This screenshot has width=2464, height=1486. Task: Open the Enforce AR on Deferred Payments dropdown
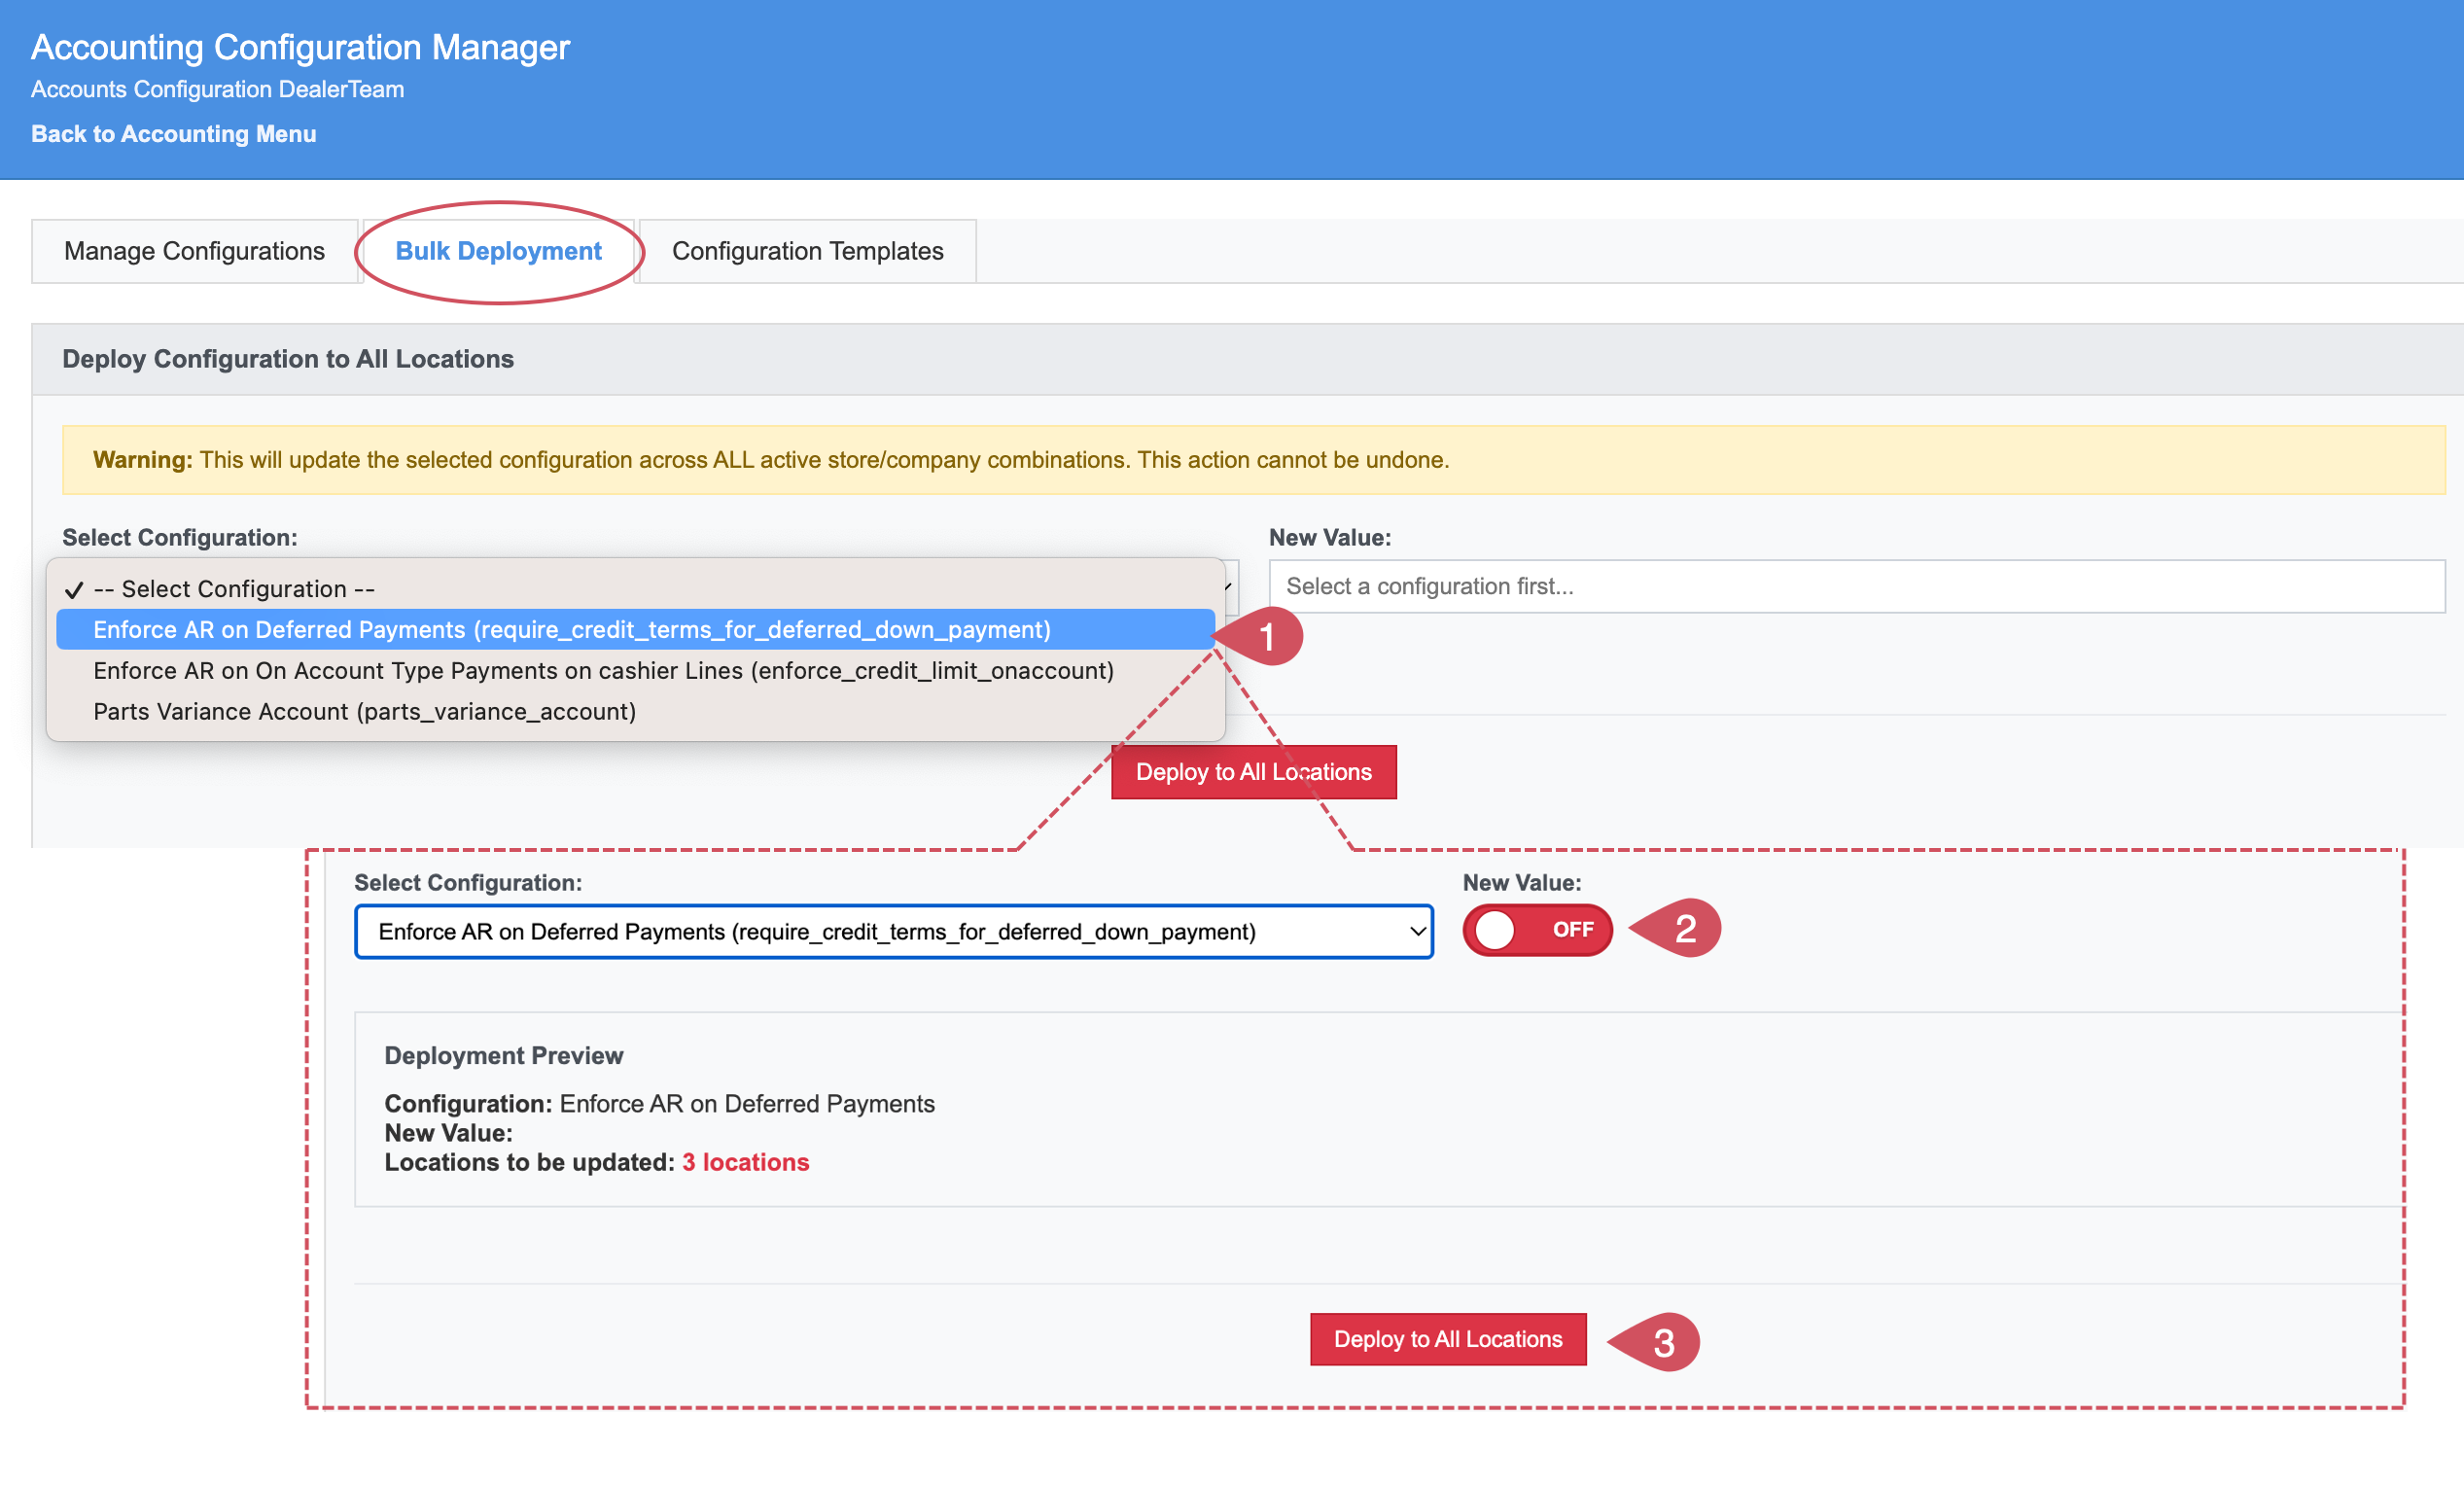pos(894,932)
